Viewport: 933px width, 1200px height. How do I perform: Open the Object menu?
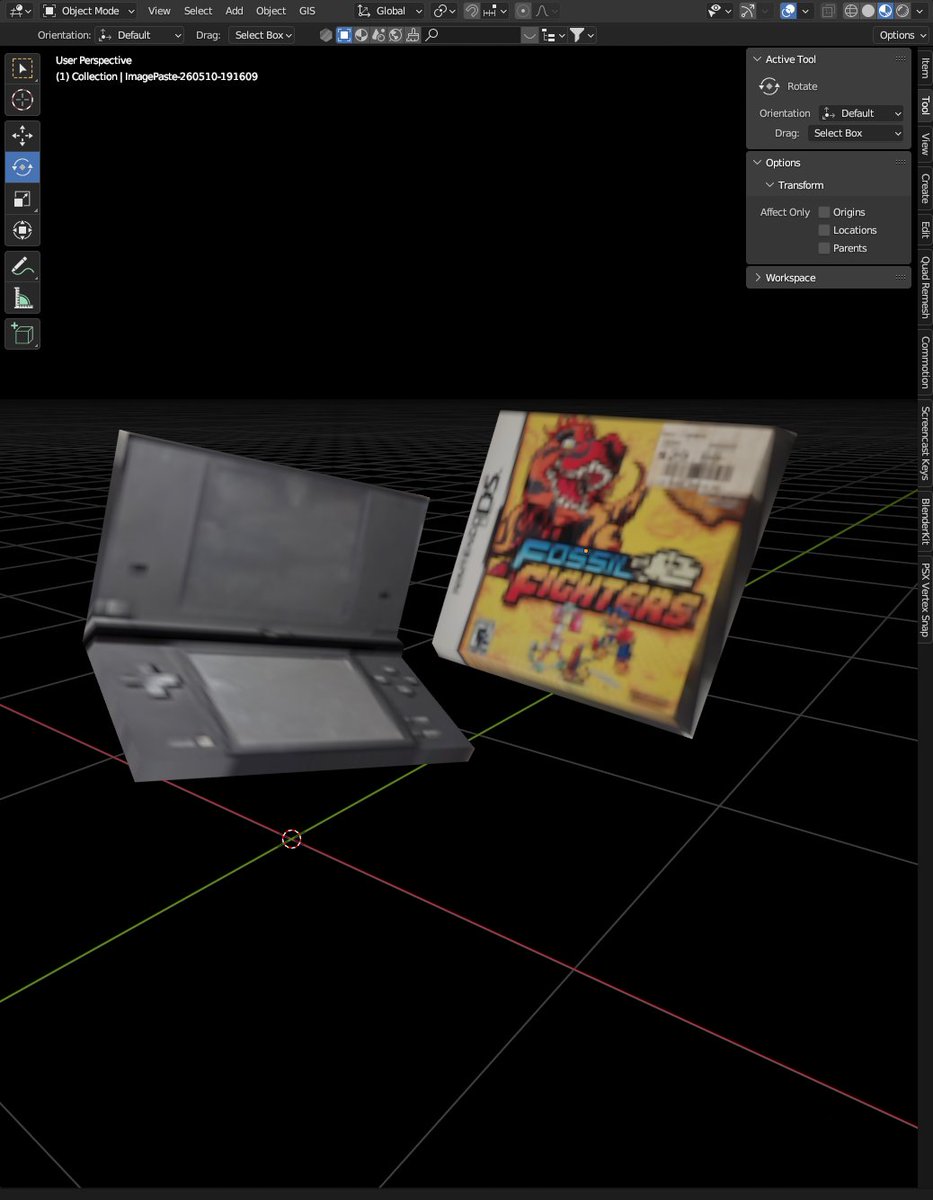click(271, 11)
